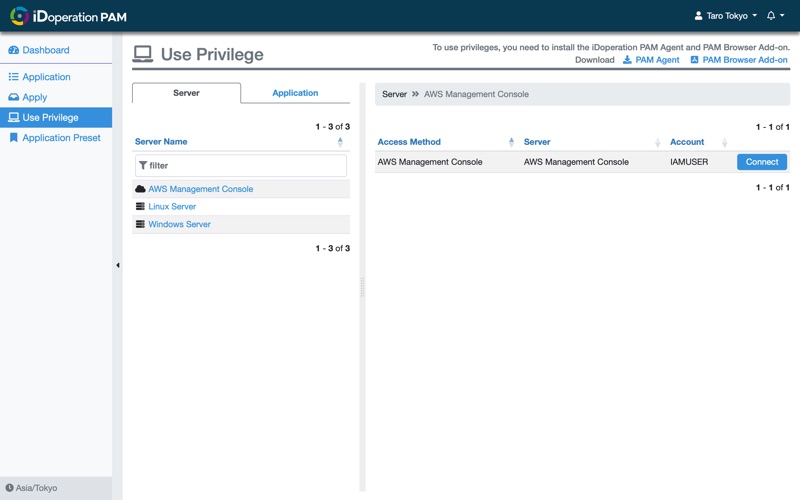Sort by the Access Method column
This screenshot has width=800, height=500.
tap(409, 142)
